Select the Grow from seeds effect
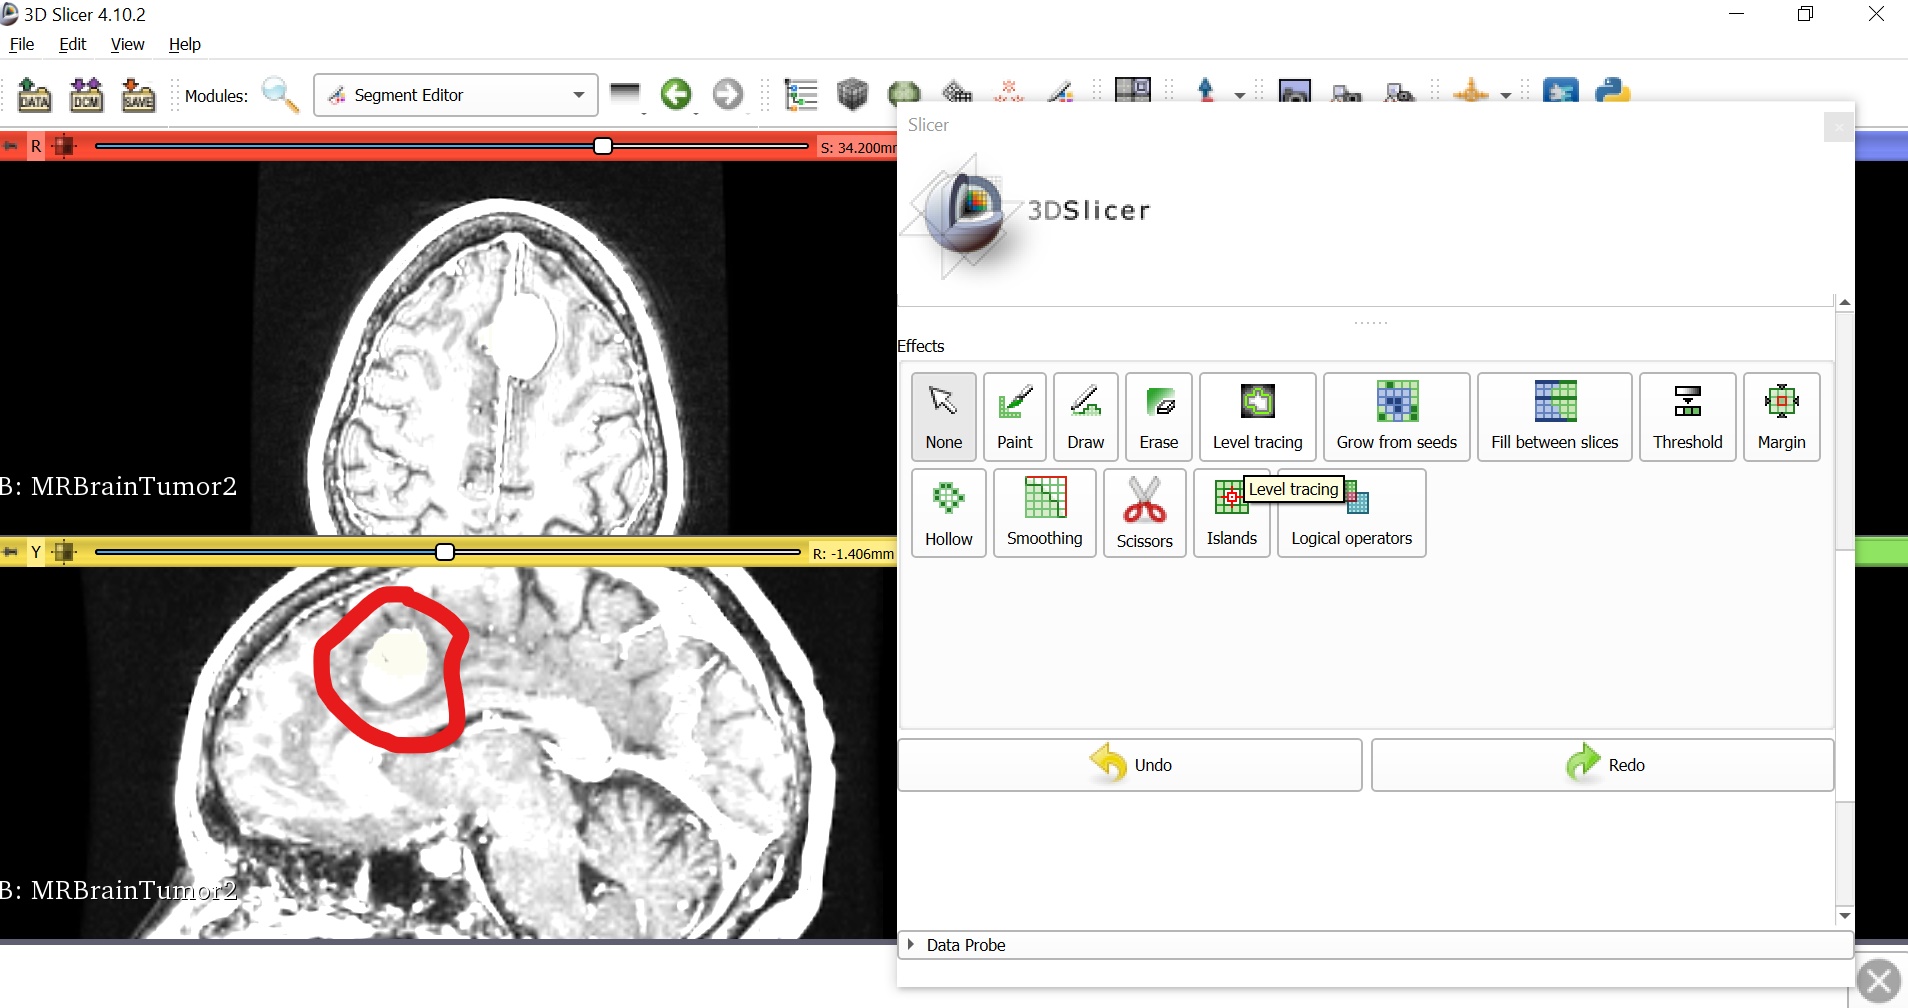The width and height of the screenshot is (1908, 1008). tap(1396, 417)
